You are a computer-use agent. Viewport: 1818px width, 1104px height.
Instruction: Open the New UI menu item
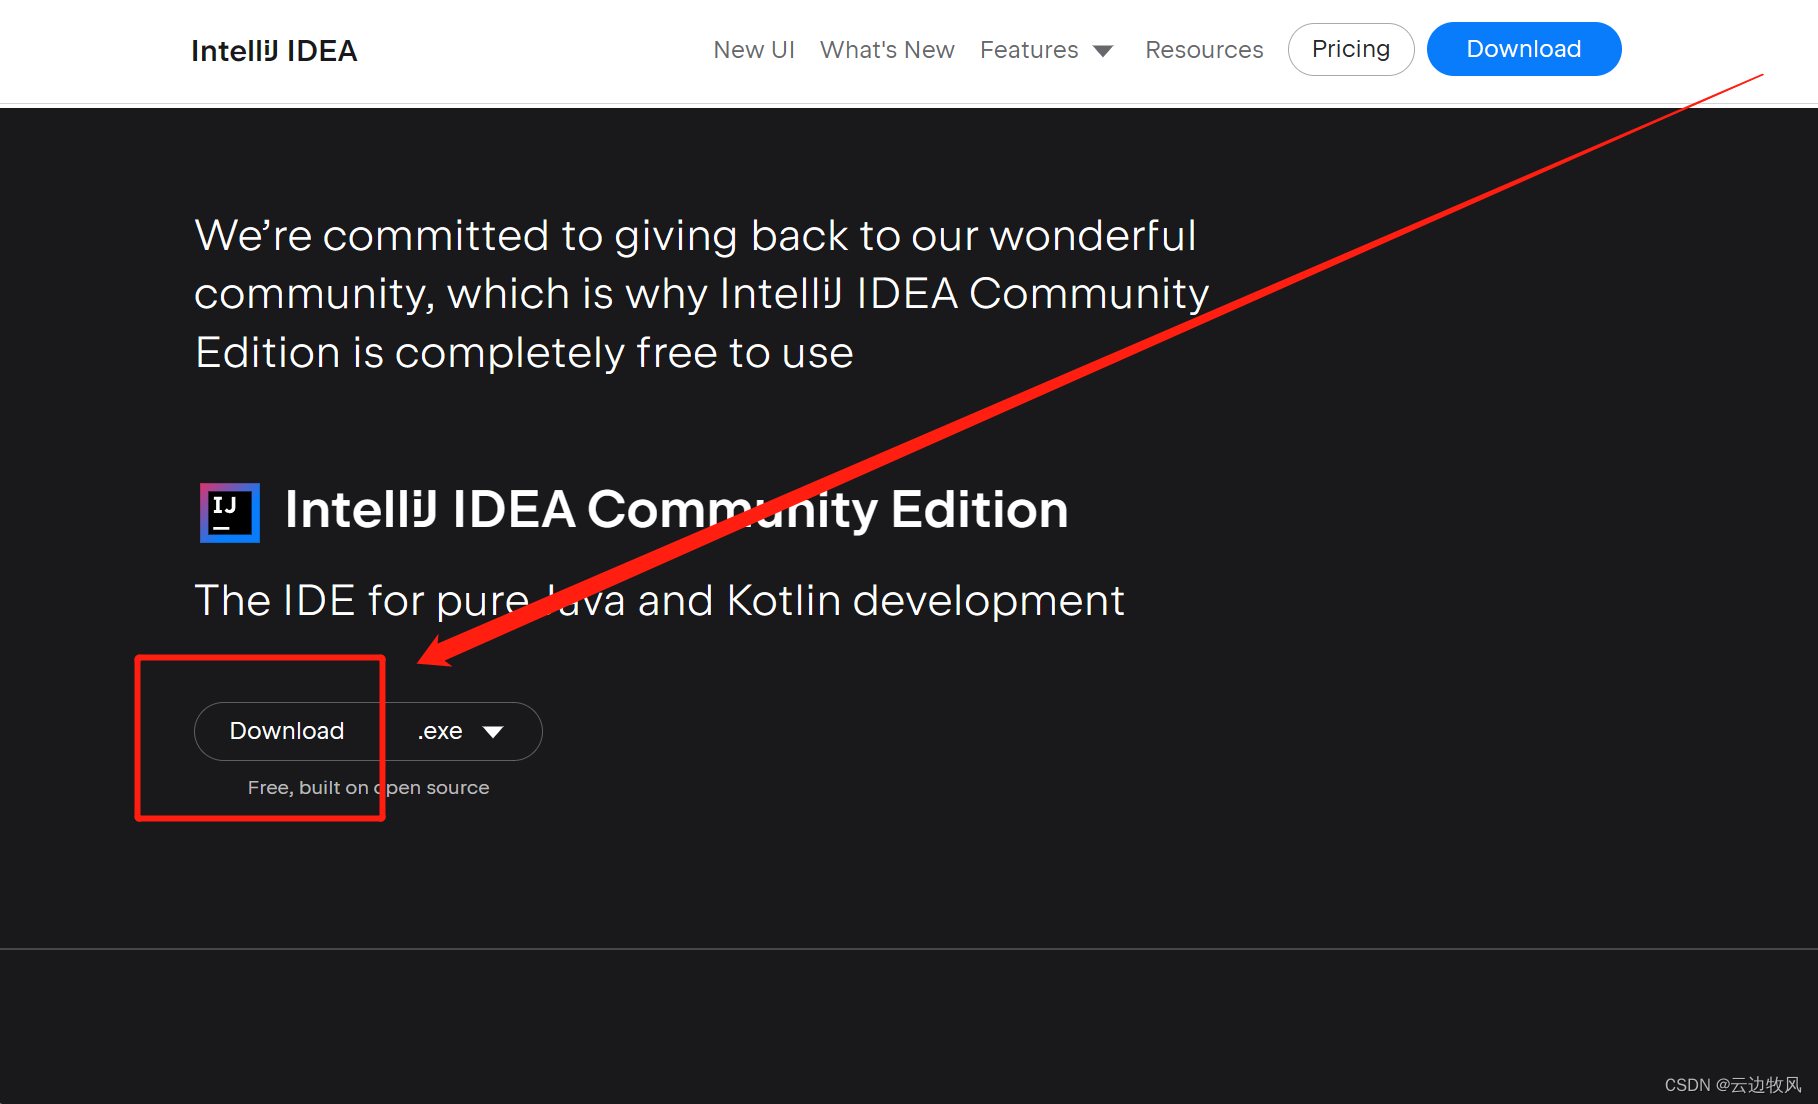point(754,50)
